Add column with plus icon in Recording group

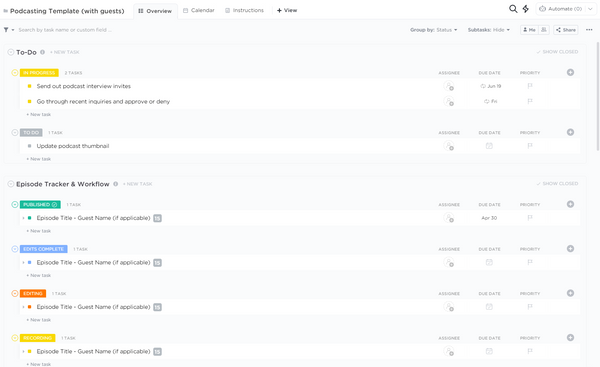point(570,338)
